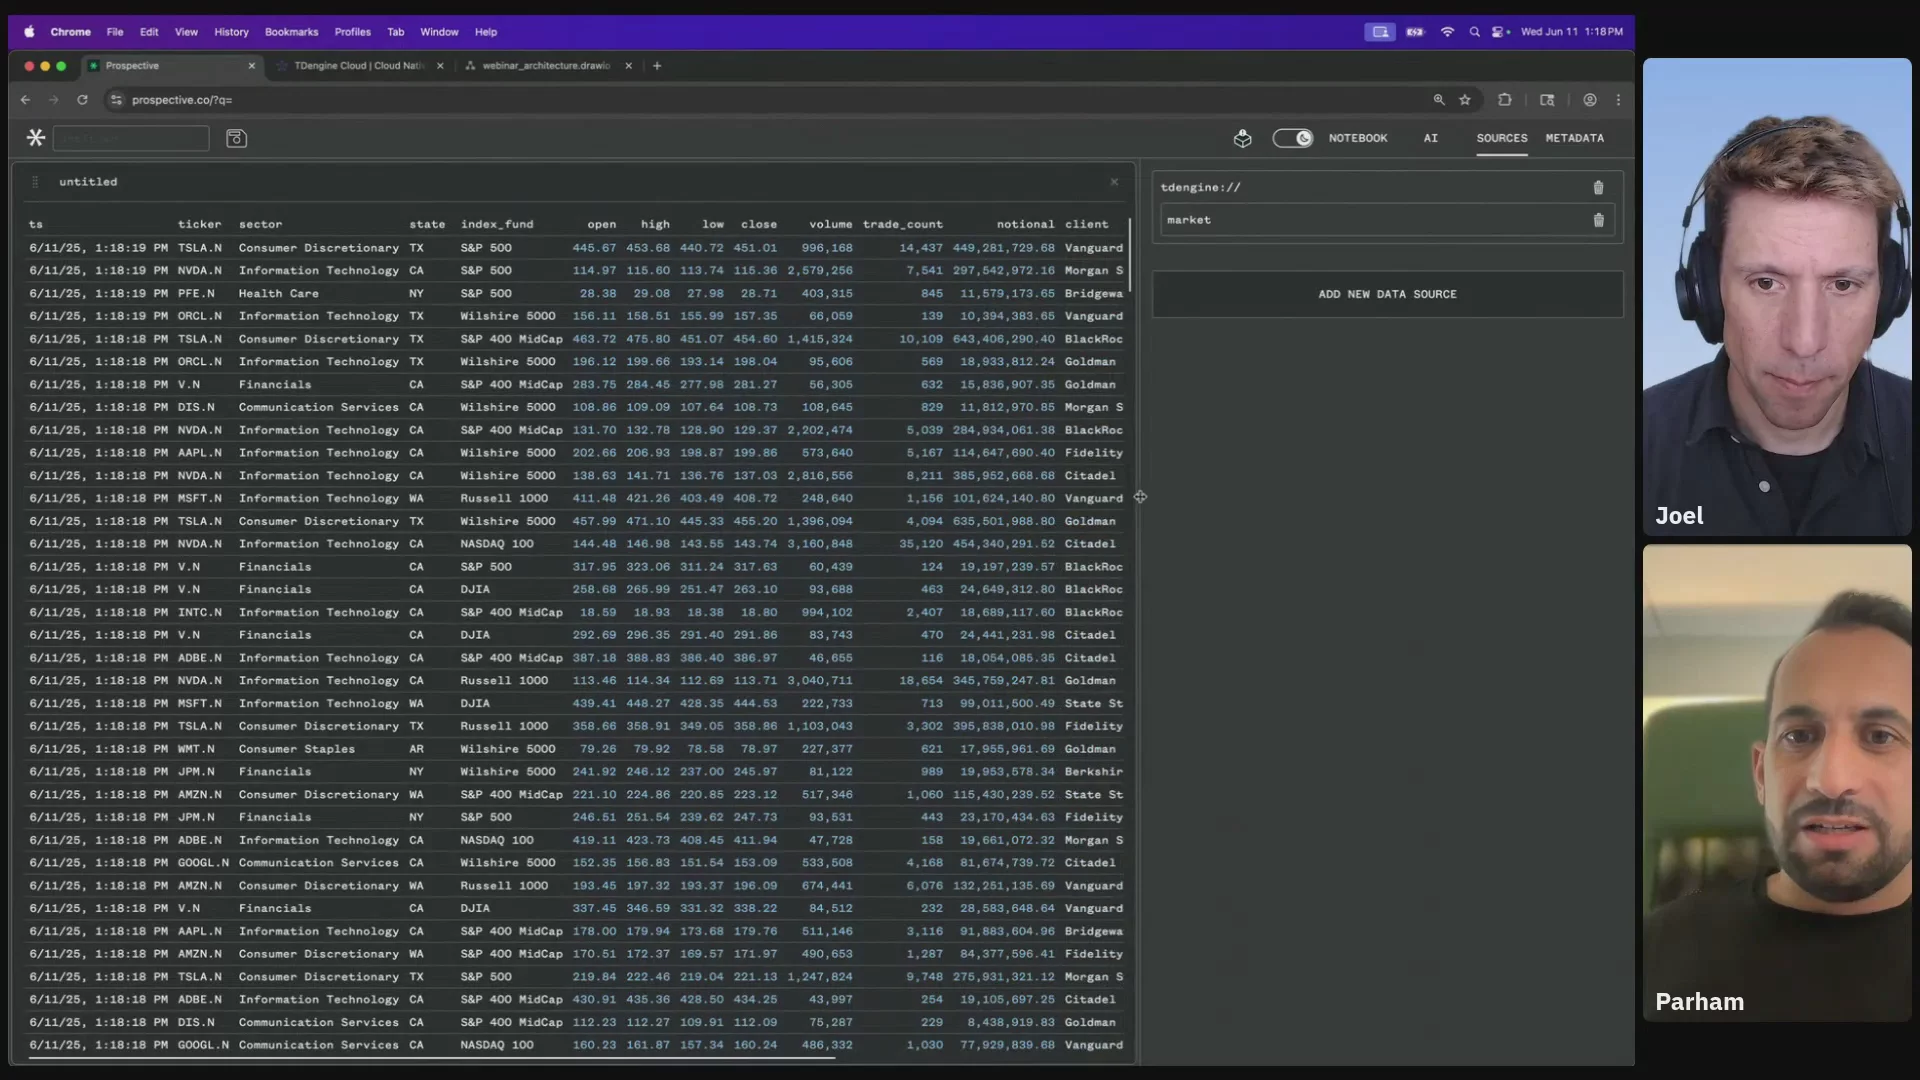Image resolution: width=1920 pixels, height=1080 pixels.
Task: Click the panel divider resize handle
Action: (x=1140, y=497)
